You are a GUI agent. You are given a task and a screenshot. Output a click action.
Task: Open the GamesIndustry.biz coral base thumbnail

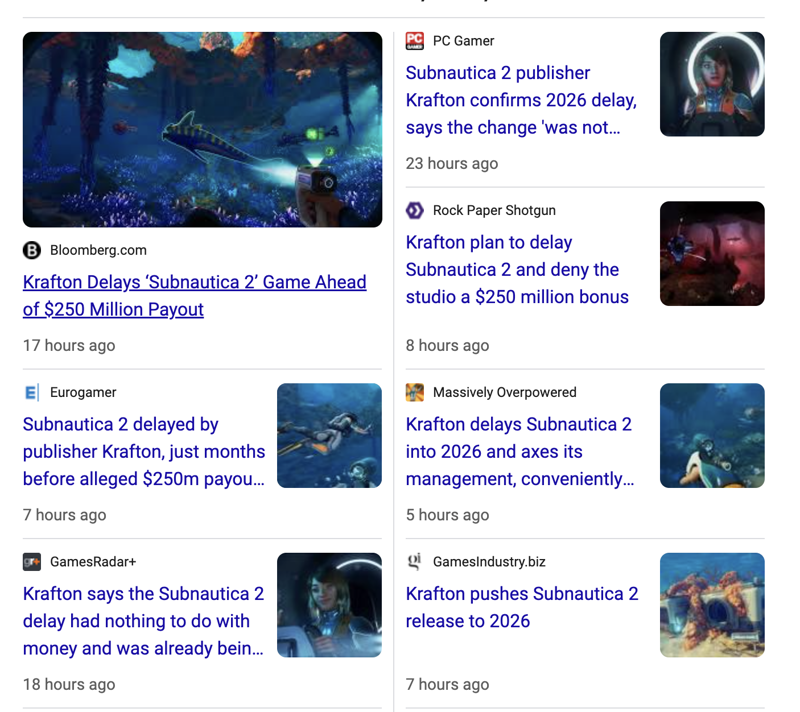point(712,605)
